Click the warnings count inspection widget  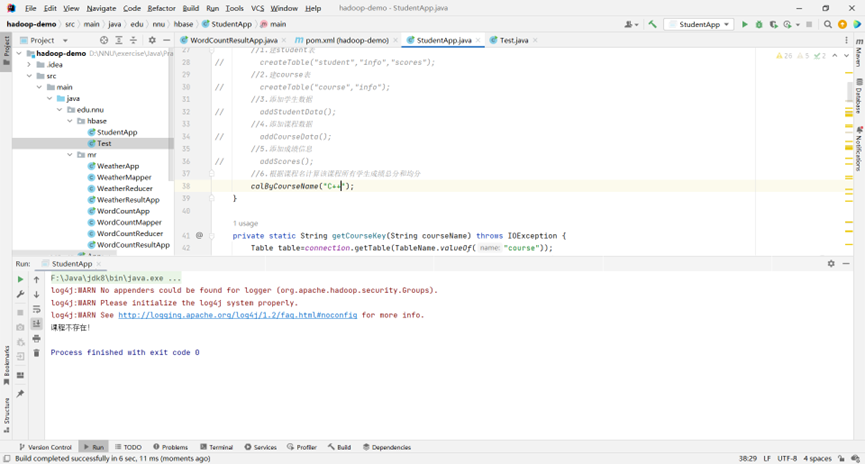(800, 56)
